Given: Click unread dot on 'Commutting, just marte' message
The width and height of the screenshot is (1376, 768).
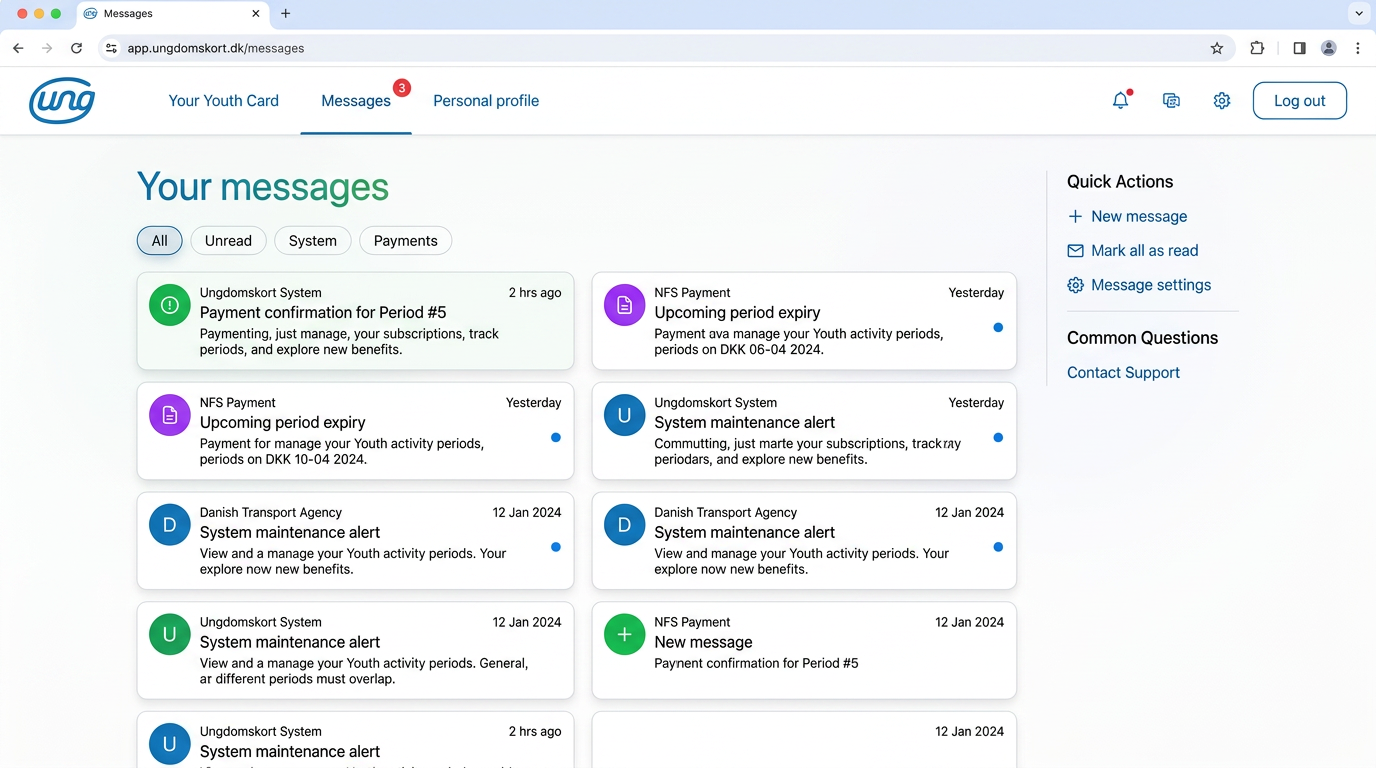Looking at the screenshot, I should tap(998, 437).
